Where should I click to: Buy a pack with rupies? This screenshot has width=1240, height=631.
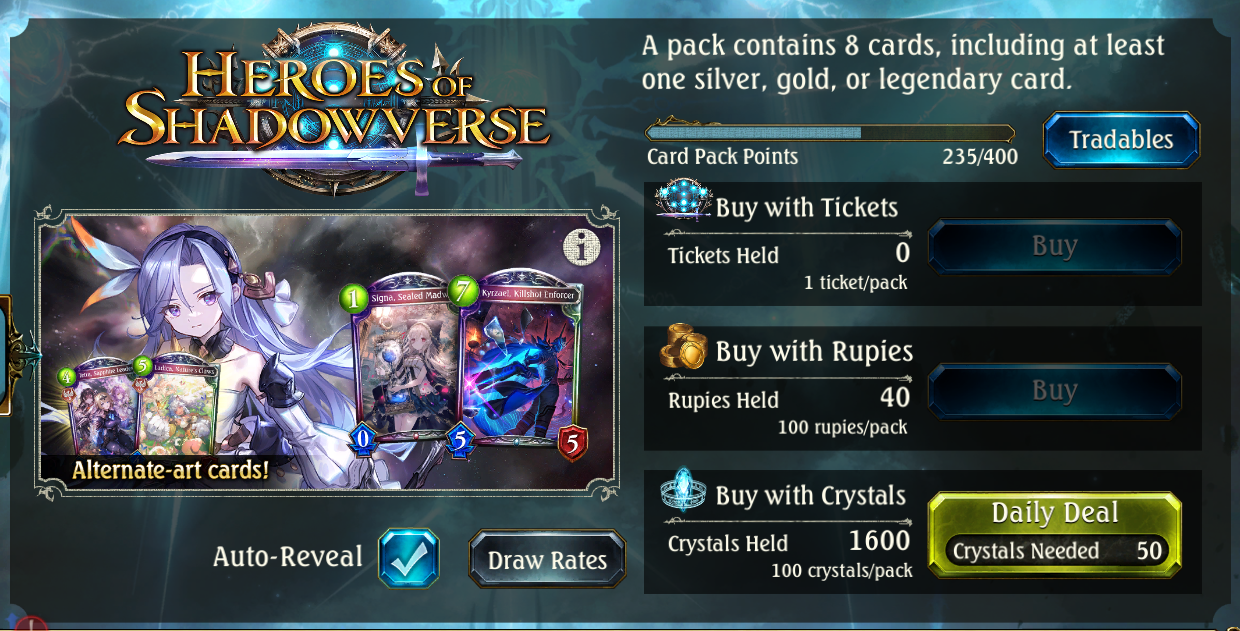click(1054, 390)
